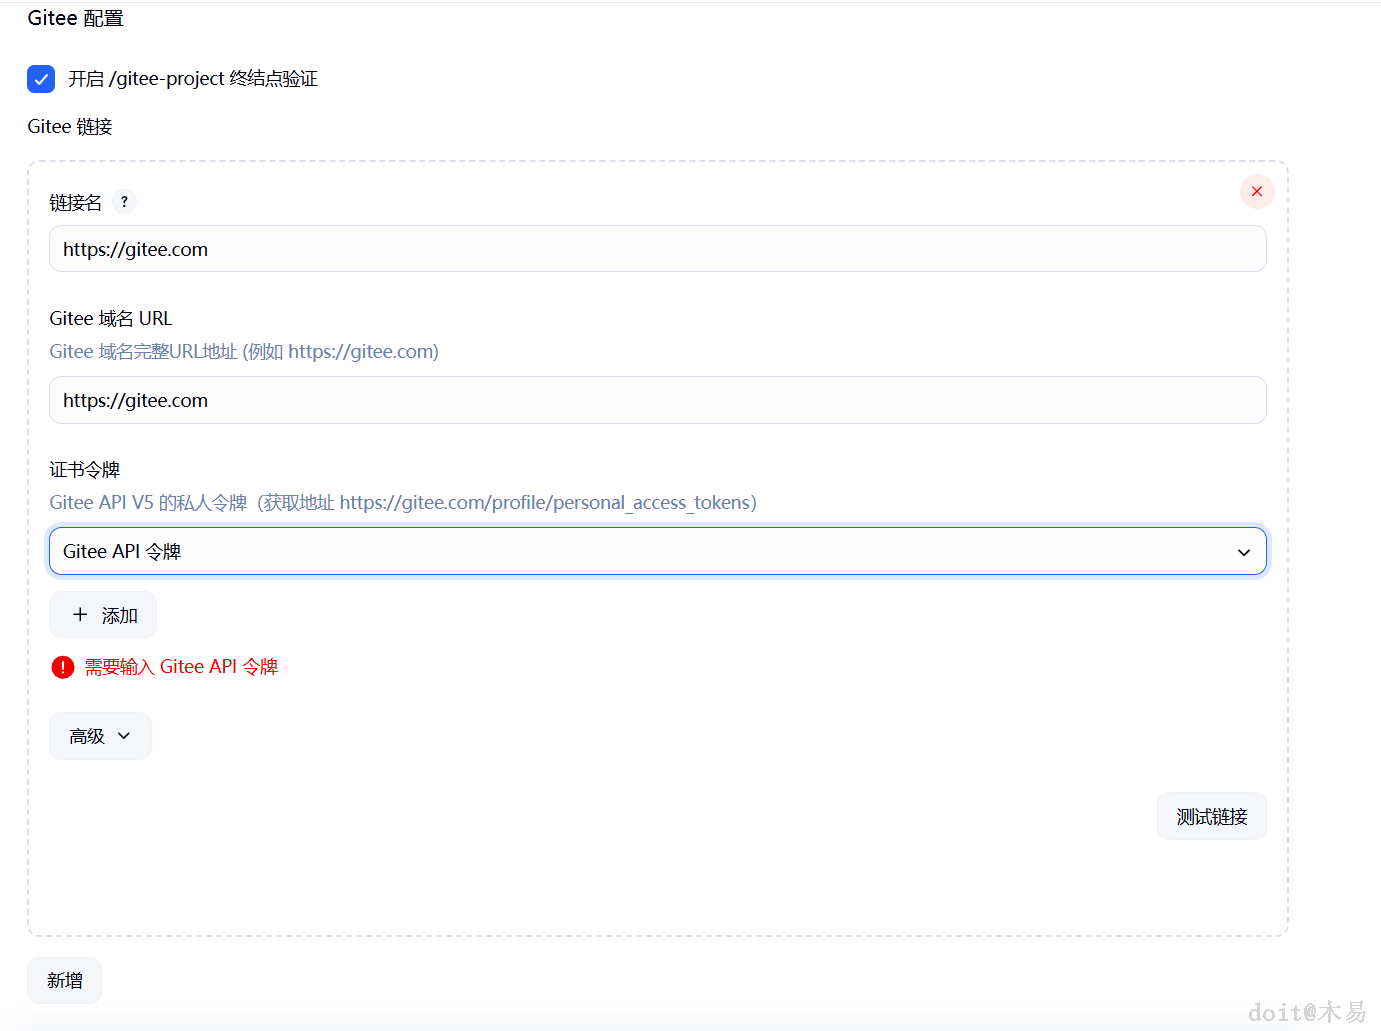The image size is (1381, 1031).
Task: Click into the Gitee 域名 URL input field
Action: 658,400
